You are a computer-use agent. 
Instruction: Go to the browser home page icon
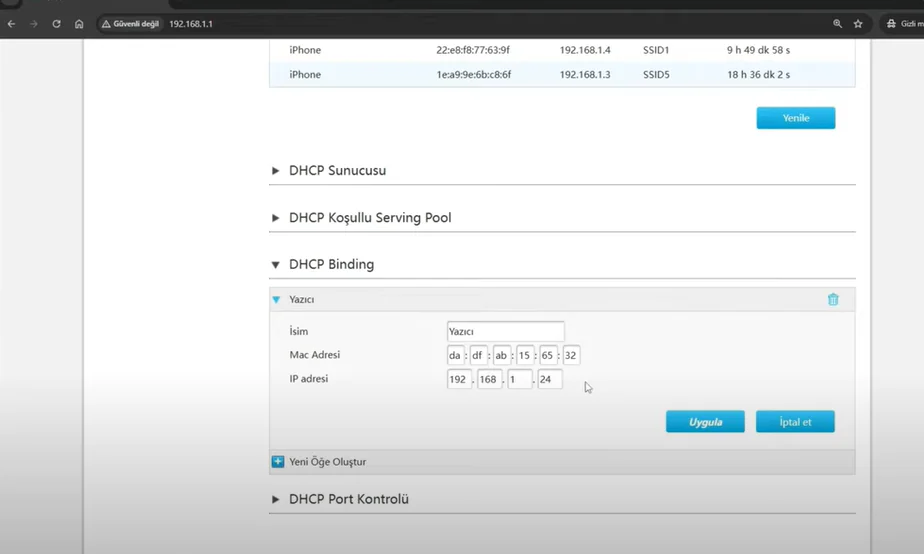pyautogui.click(x=79, y=23)
